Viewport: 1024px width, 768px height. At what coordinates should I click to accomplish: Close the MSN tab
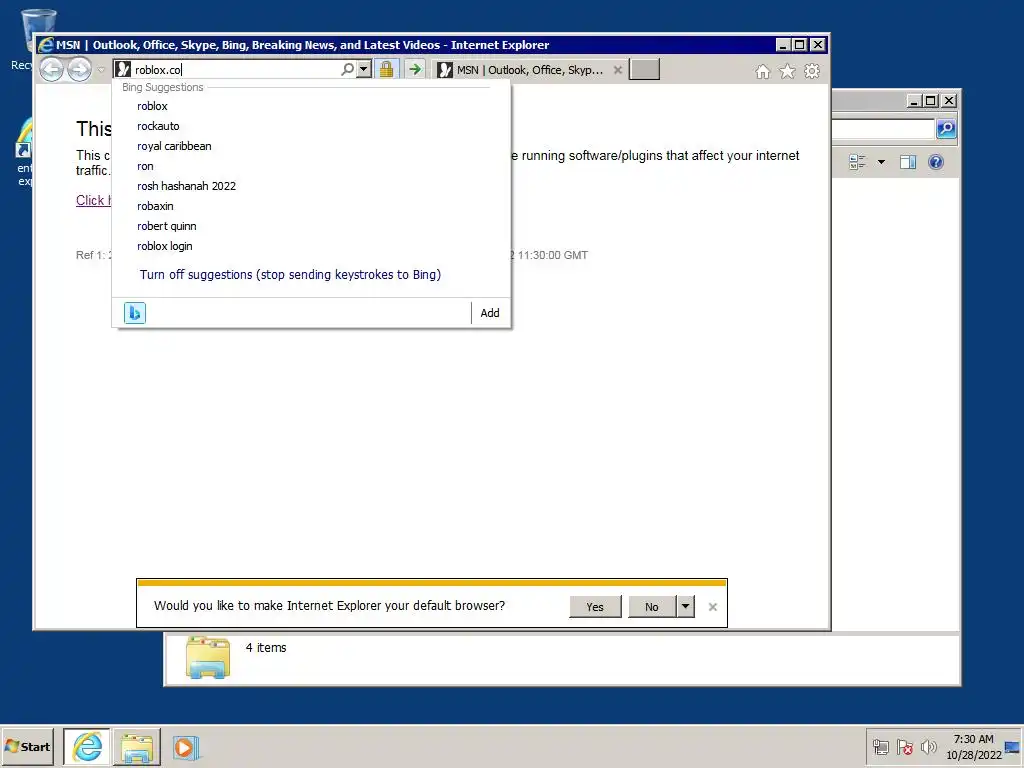click(618, 70)
